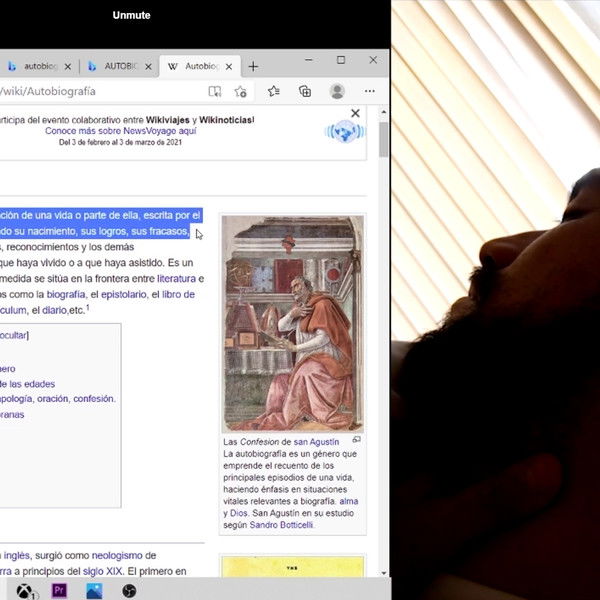Click the Unmute button

point(131,15)
